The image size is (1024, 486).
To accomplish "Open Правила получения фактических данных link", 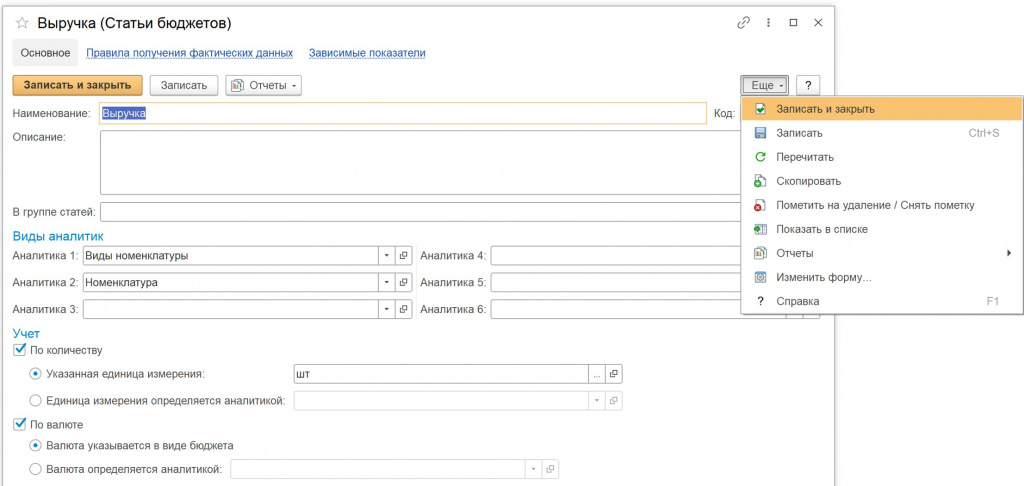I will [190, 53].
